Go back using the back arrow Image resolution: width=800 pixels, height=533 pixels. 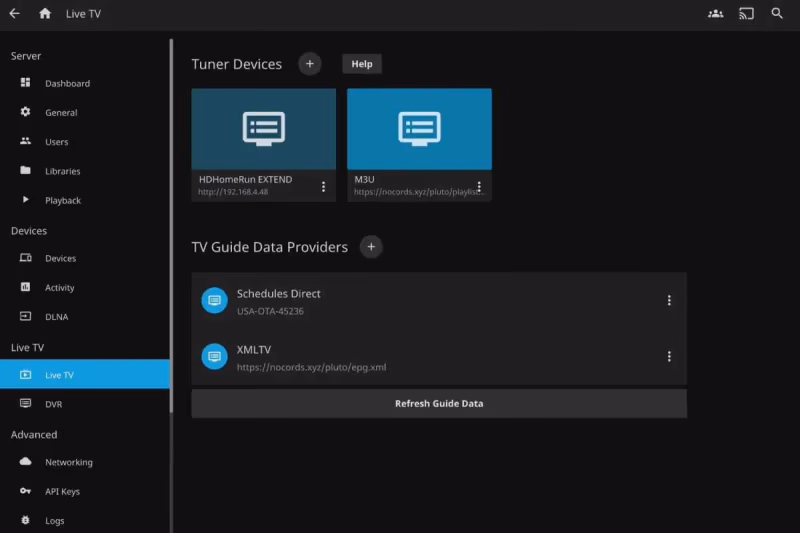14,14
